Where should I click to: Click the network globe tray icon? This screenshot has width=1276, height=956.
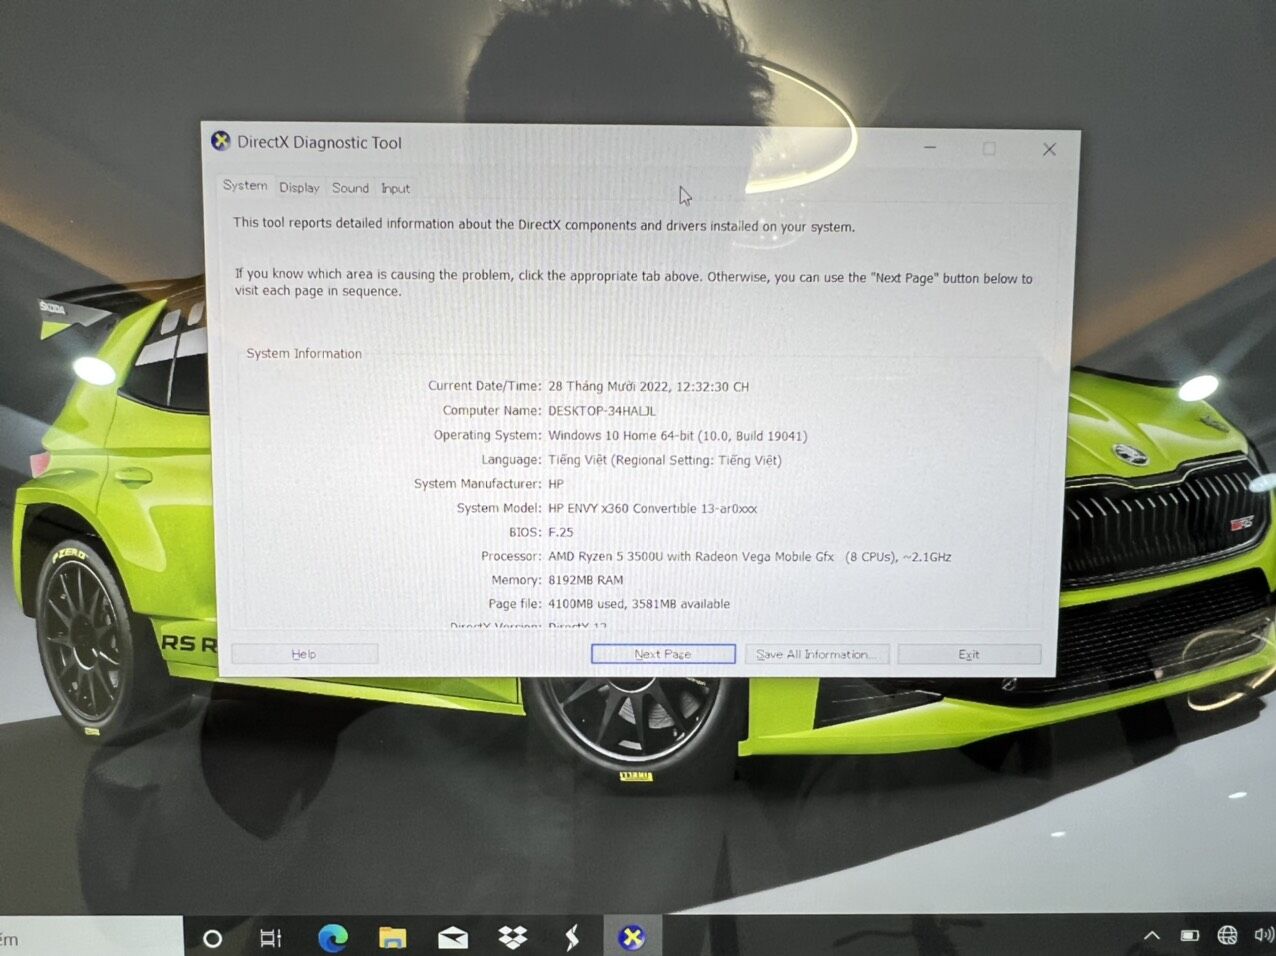click(1227, 936)
